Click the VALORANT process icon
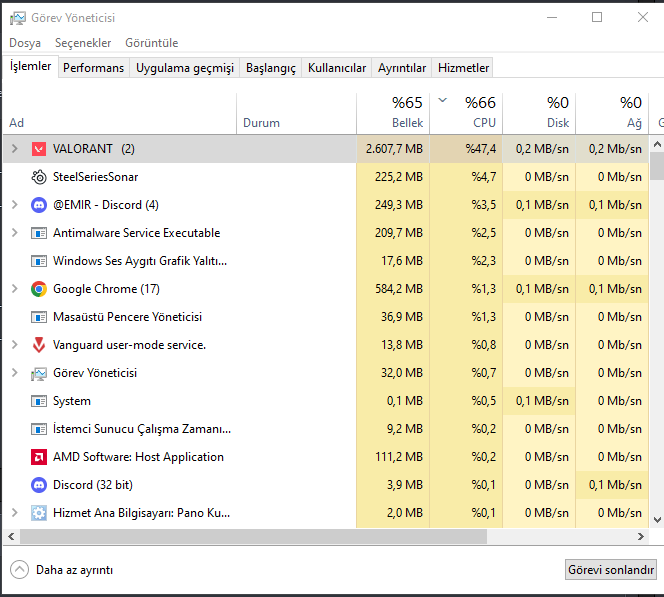Screen dimensions: 664x597 coord(39,149)
